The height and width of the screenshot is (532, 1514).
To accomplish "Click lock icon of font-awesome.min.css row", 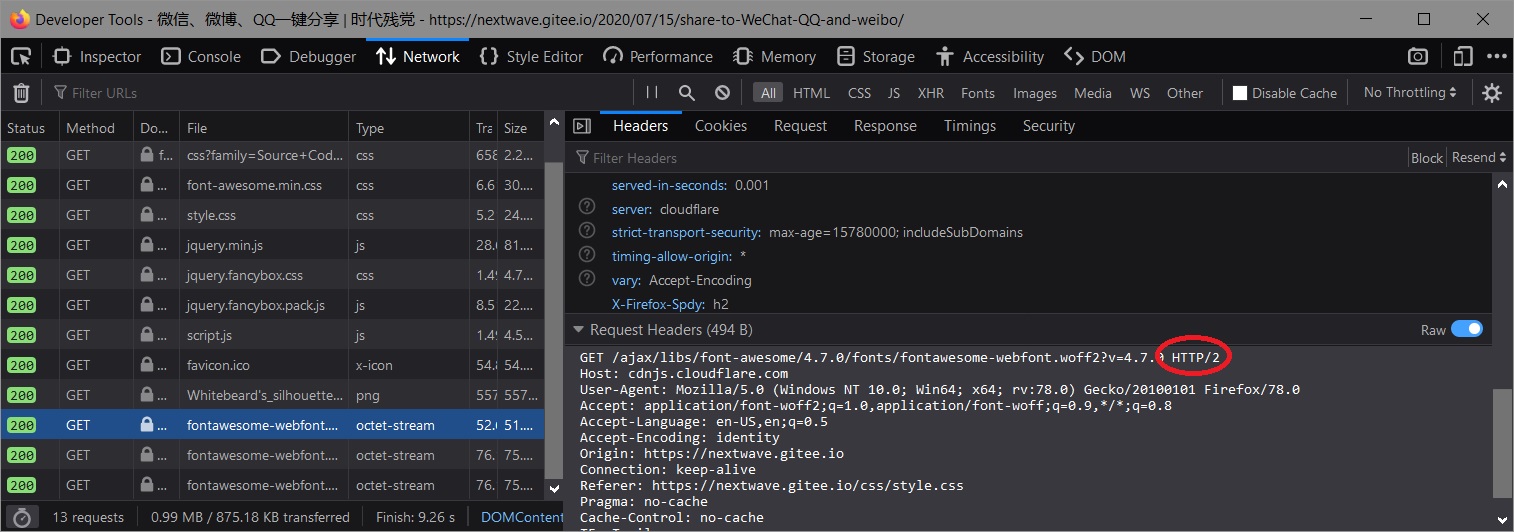I will click(147, 185).
